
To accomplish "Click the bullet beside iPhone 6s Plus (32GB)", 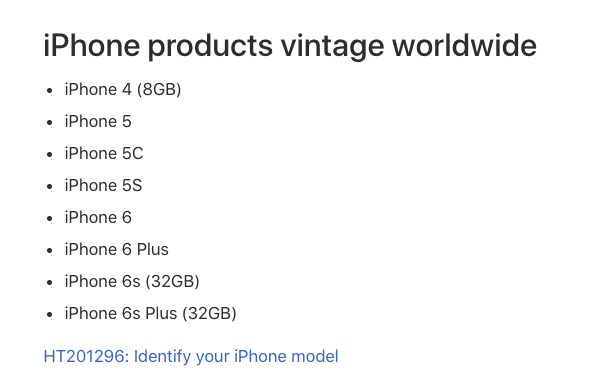I will click(x=49, y=315).
